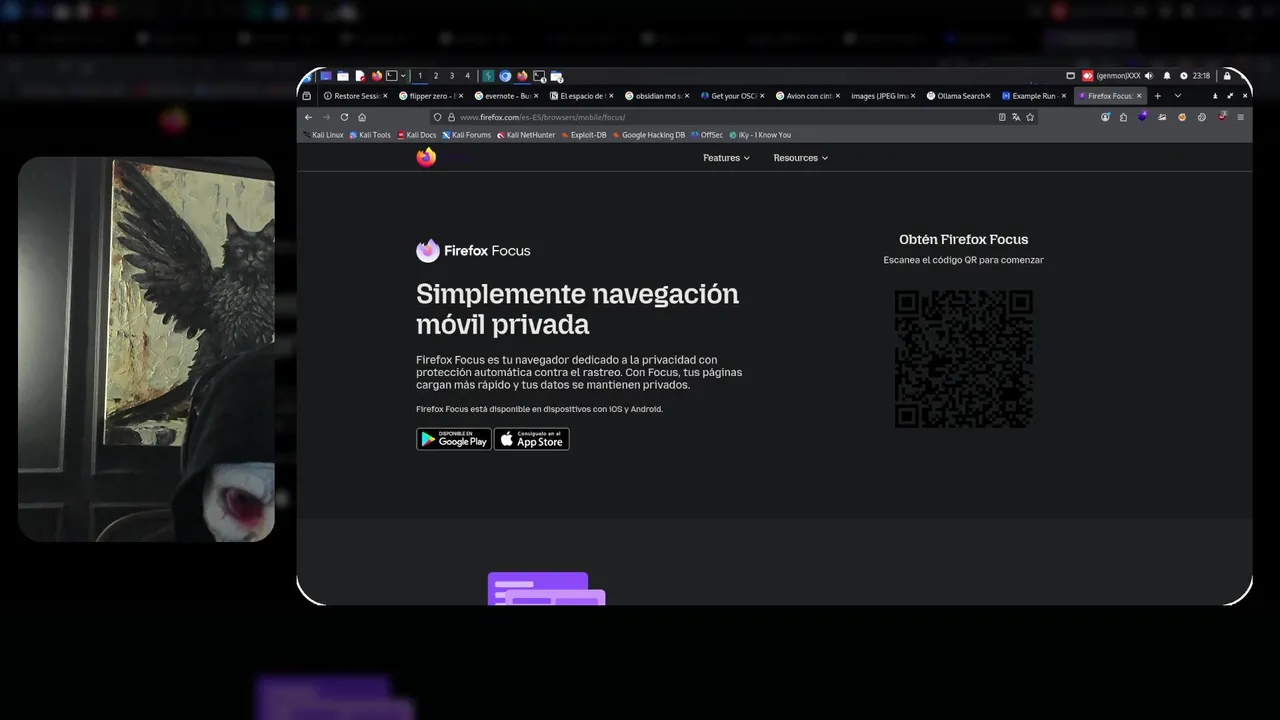
Task: Go back with the browser back arrow
Action: pyautogui.click(x=308, y=117)
